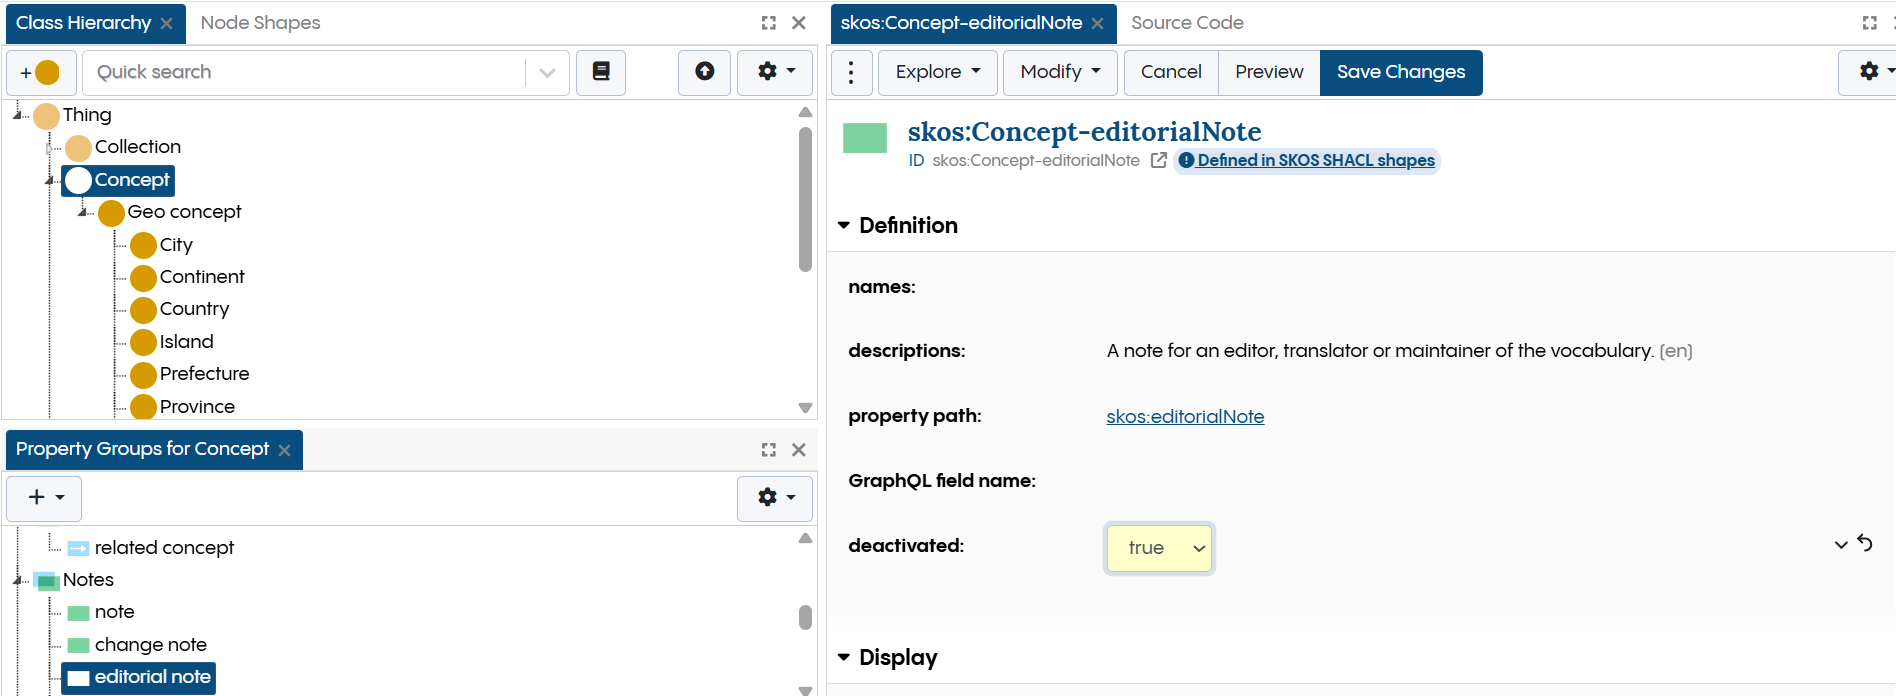Open the Modify dropdown menu
Screen dimensions: 1896x696
pos(1059,72)
